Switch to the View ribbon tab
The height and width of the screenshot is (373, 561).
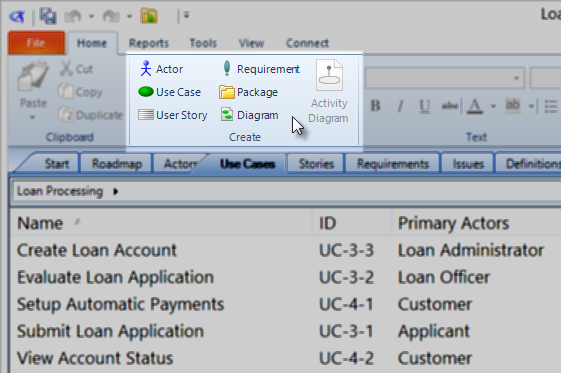(x=252, y=43)
